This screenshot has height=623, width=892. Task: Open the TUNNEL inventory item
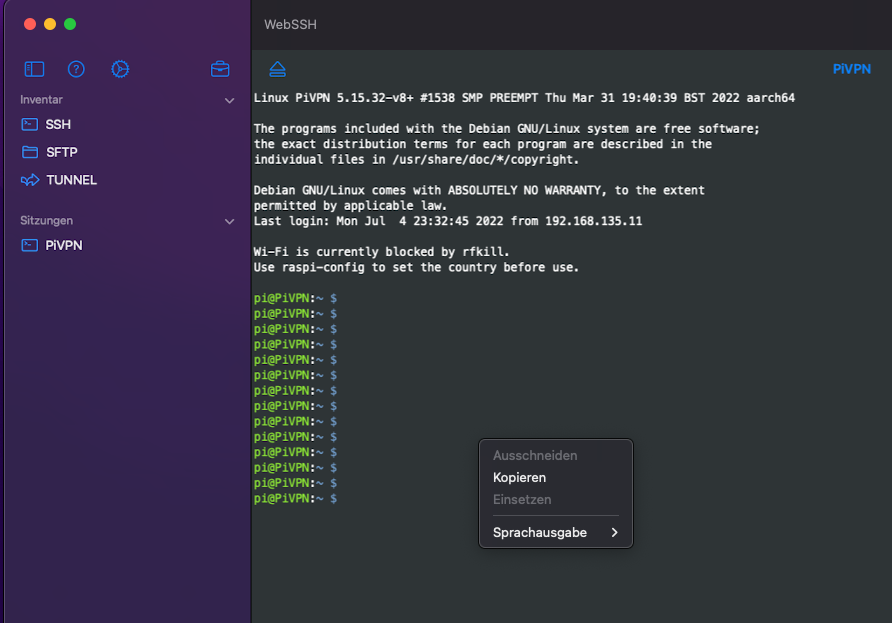[x=72, y=180]
